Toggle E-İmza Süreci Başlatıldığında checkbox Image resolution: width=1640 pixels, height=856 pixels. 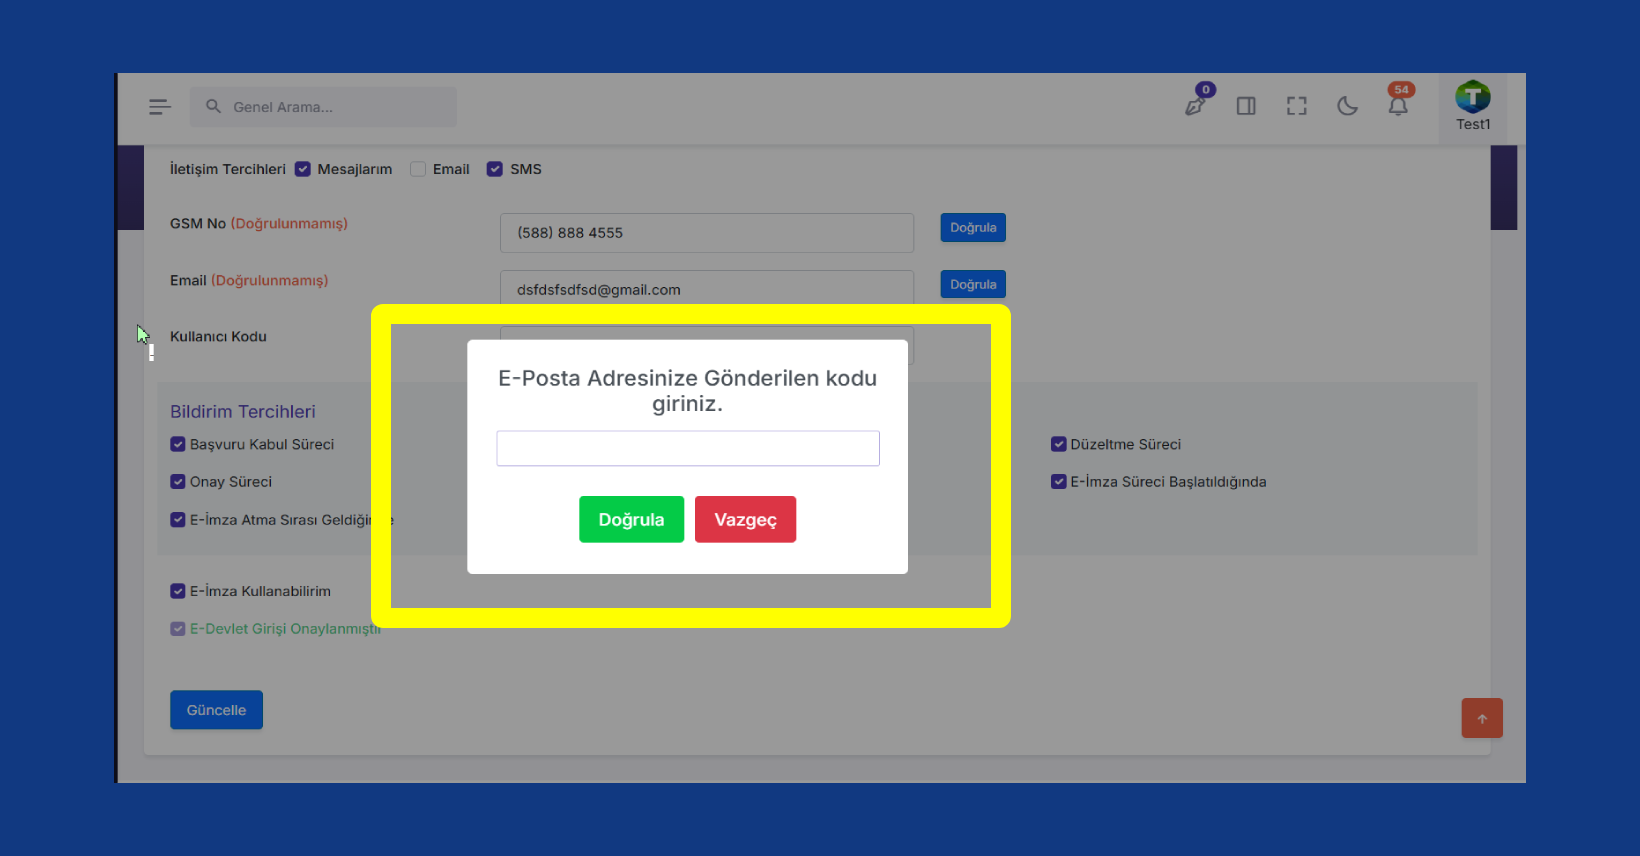(x=1058, y=481)
